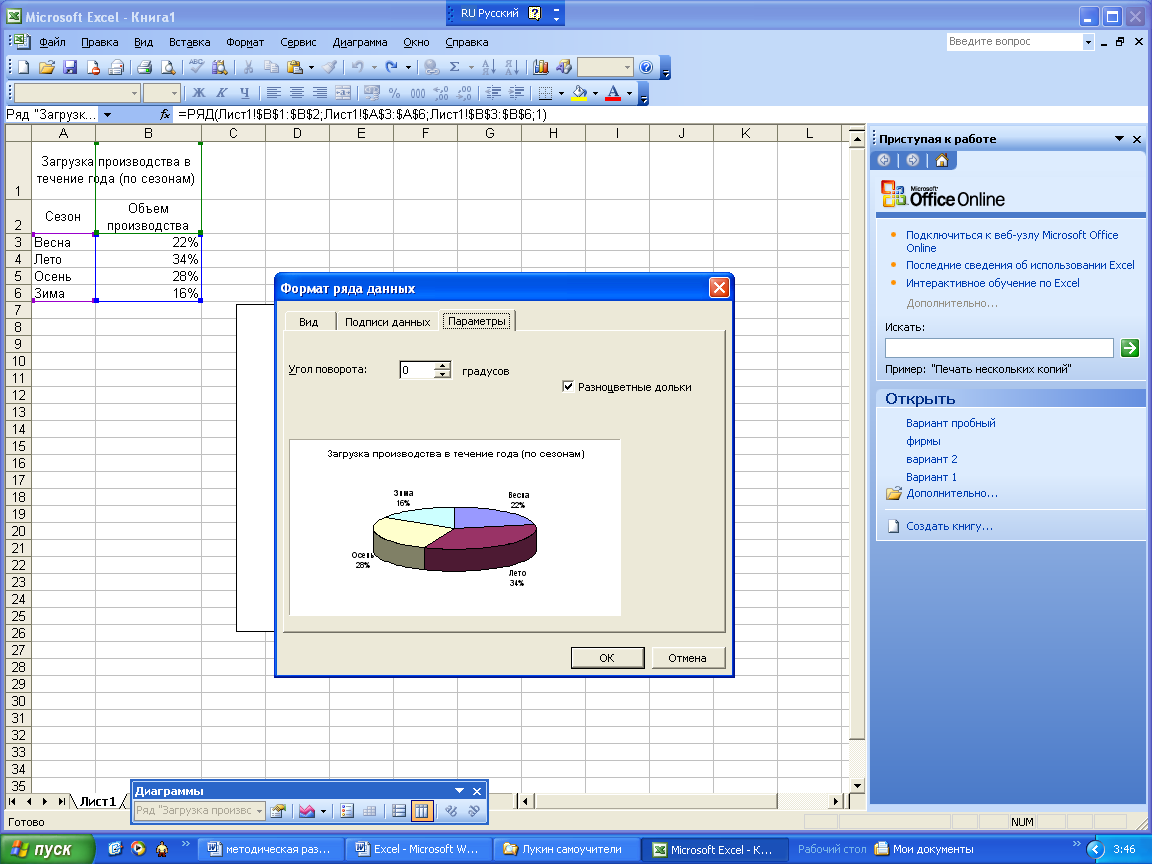Switch to the Лукин самоучители taskbar item

pos(564,849)
